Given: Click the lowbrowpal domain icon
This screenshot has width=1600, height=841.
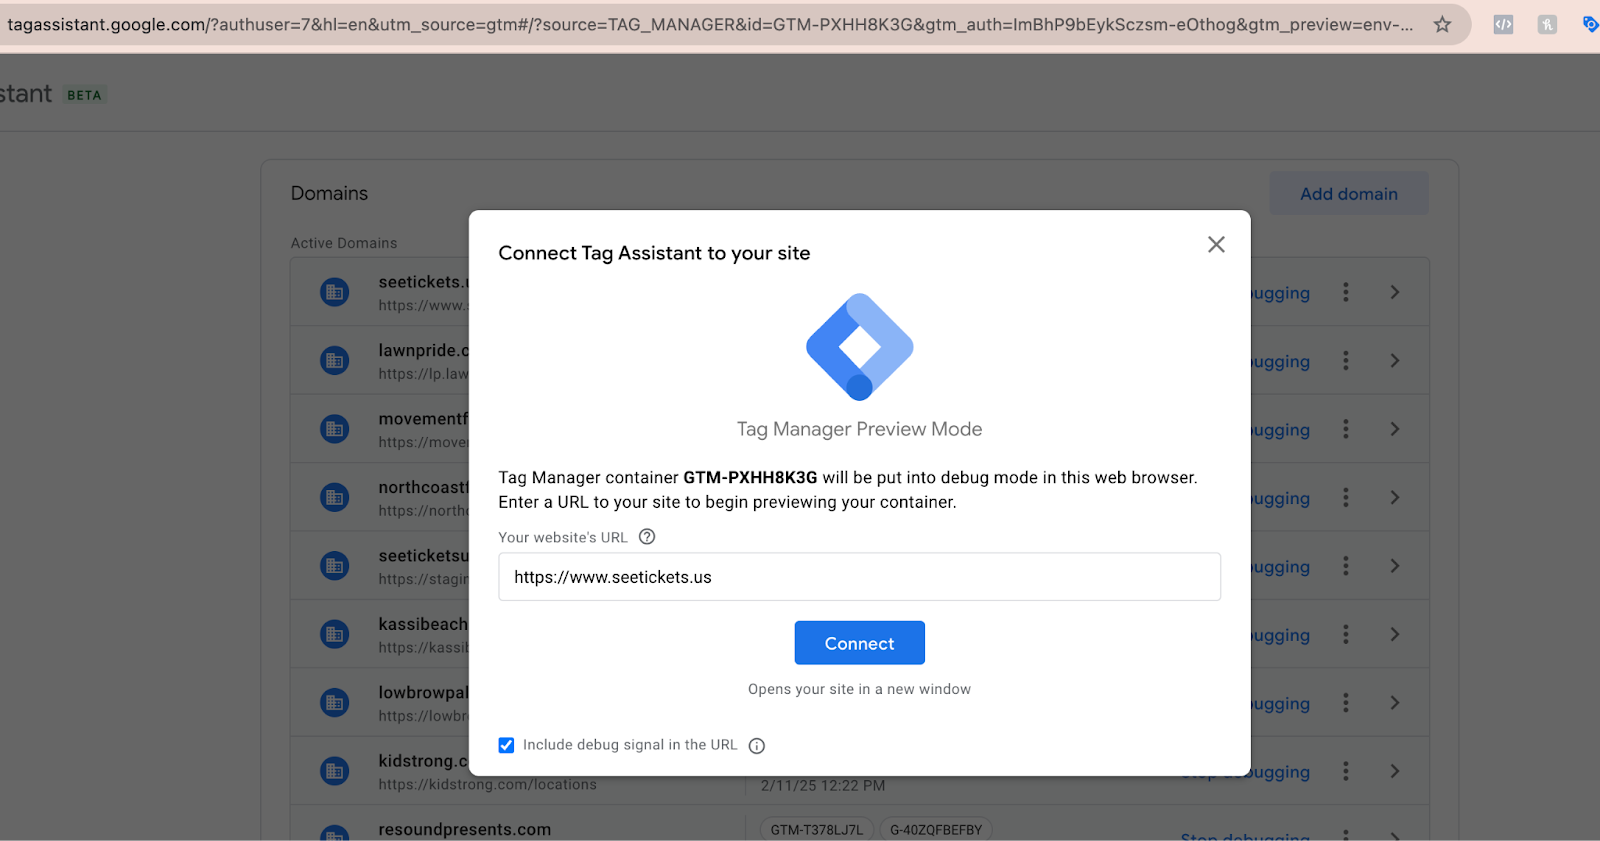Looking at the screenshot, I should click(x=334, y=703).
